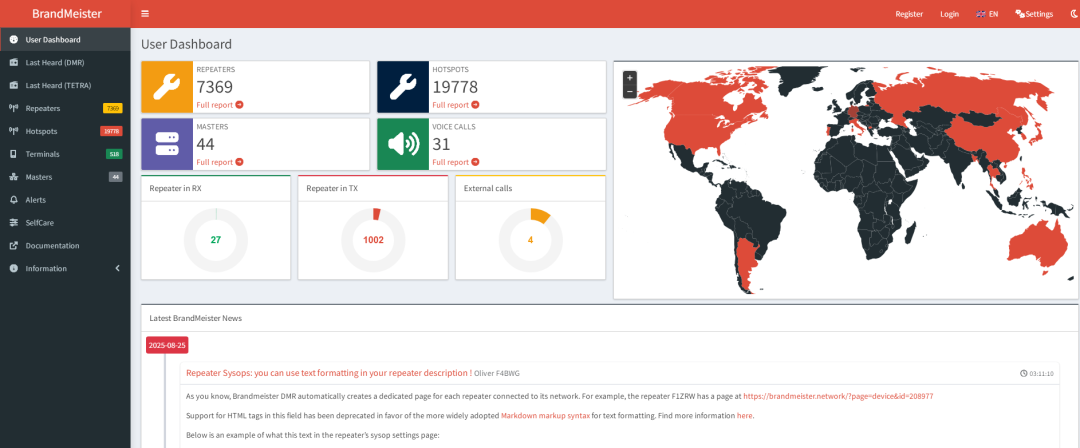
Task: Click the Repeater in TX donut chart
Action: [373, 240]
